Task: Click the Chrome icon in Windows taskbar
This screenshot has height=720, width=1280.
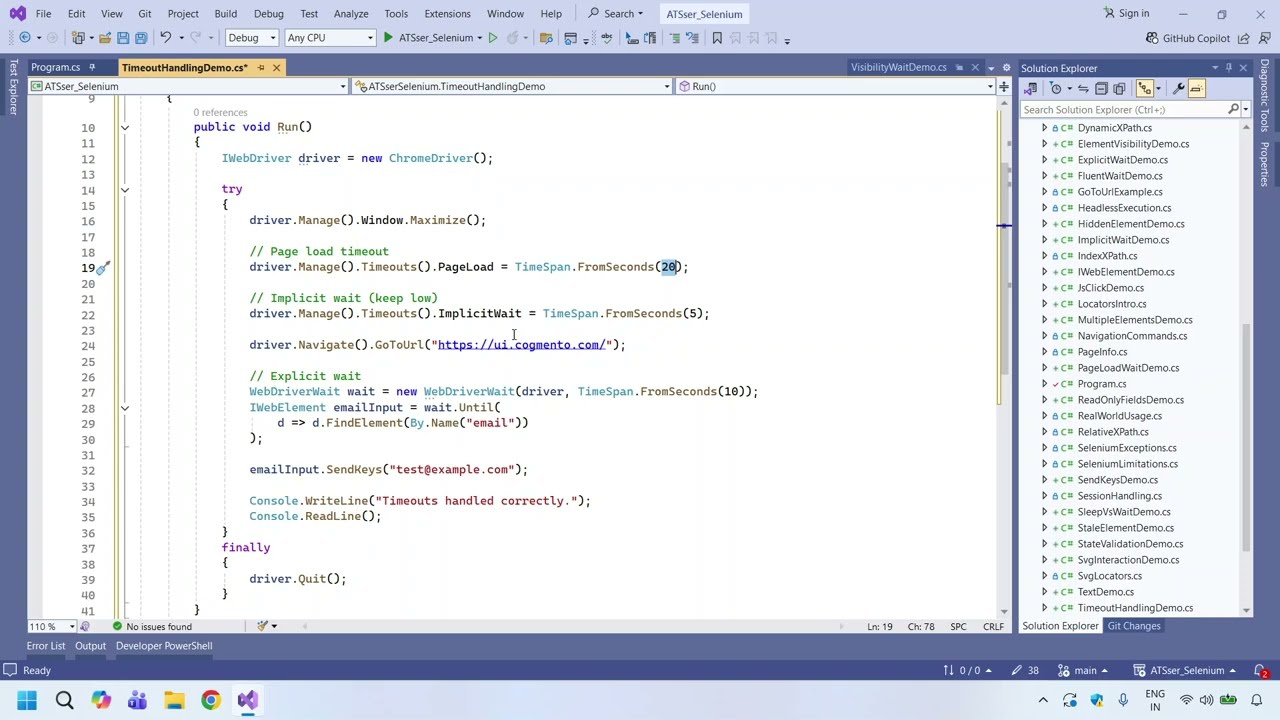Action: click(x=210, y=700)
